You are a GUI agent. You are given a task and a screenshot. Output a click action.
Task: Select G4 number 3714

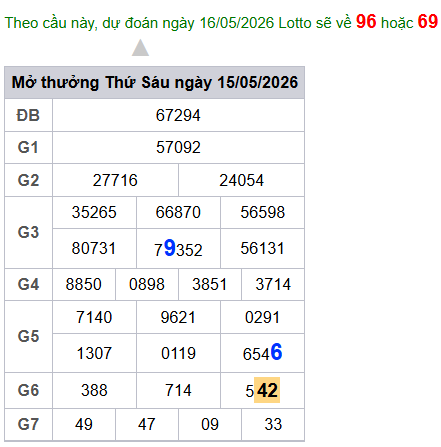[x=273, y=284]
